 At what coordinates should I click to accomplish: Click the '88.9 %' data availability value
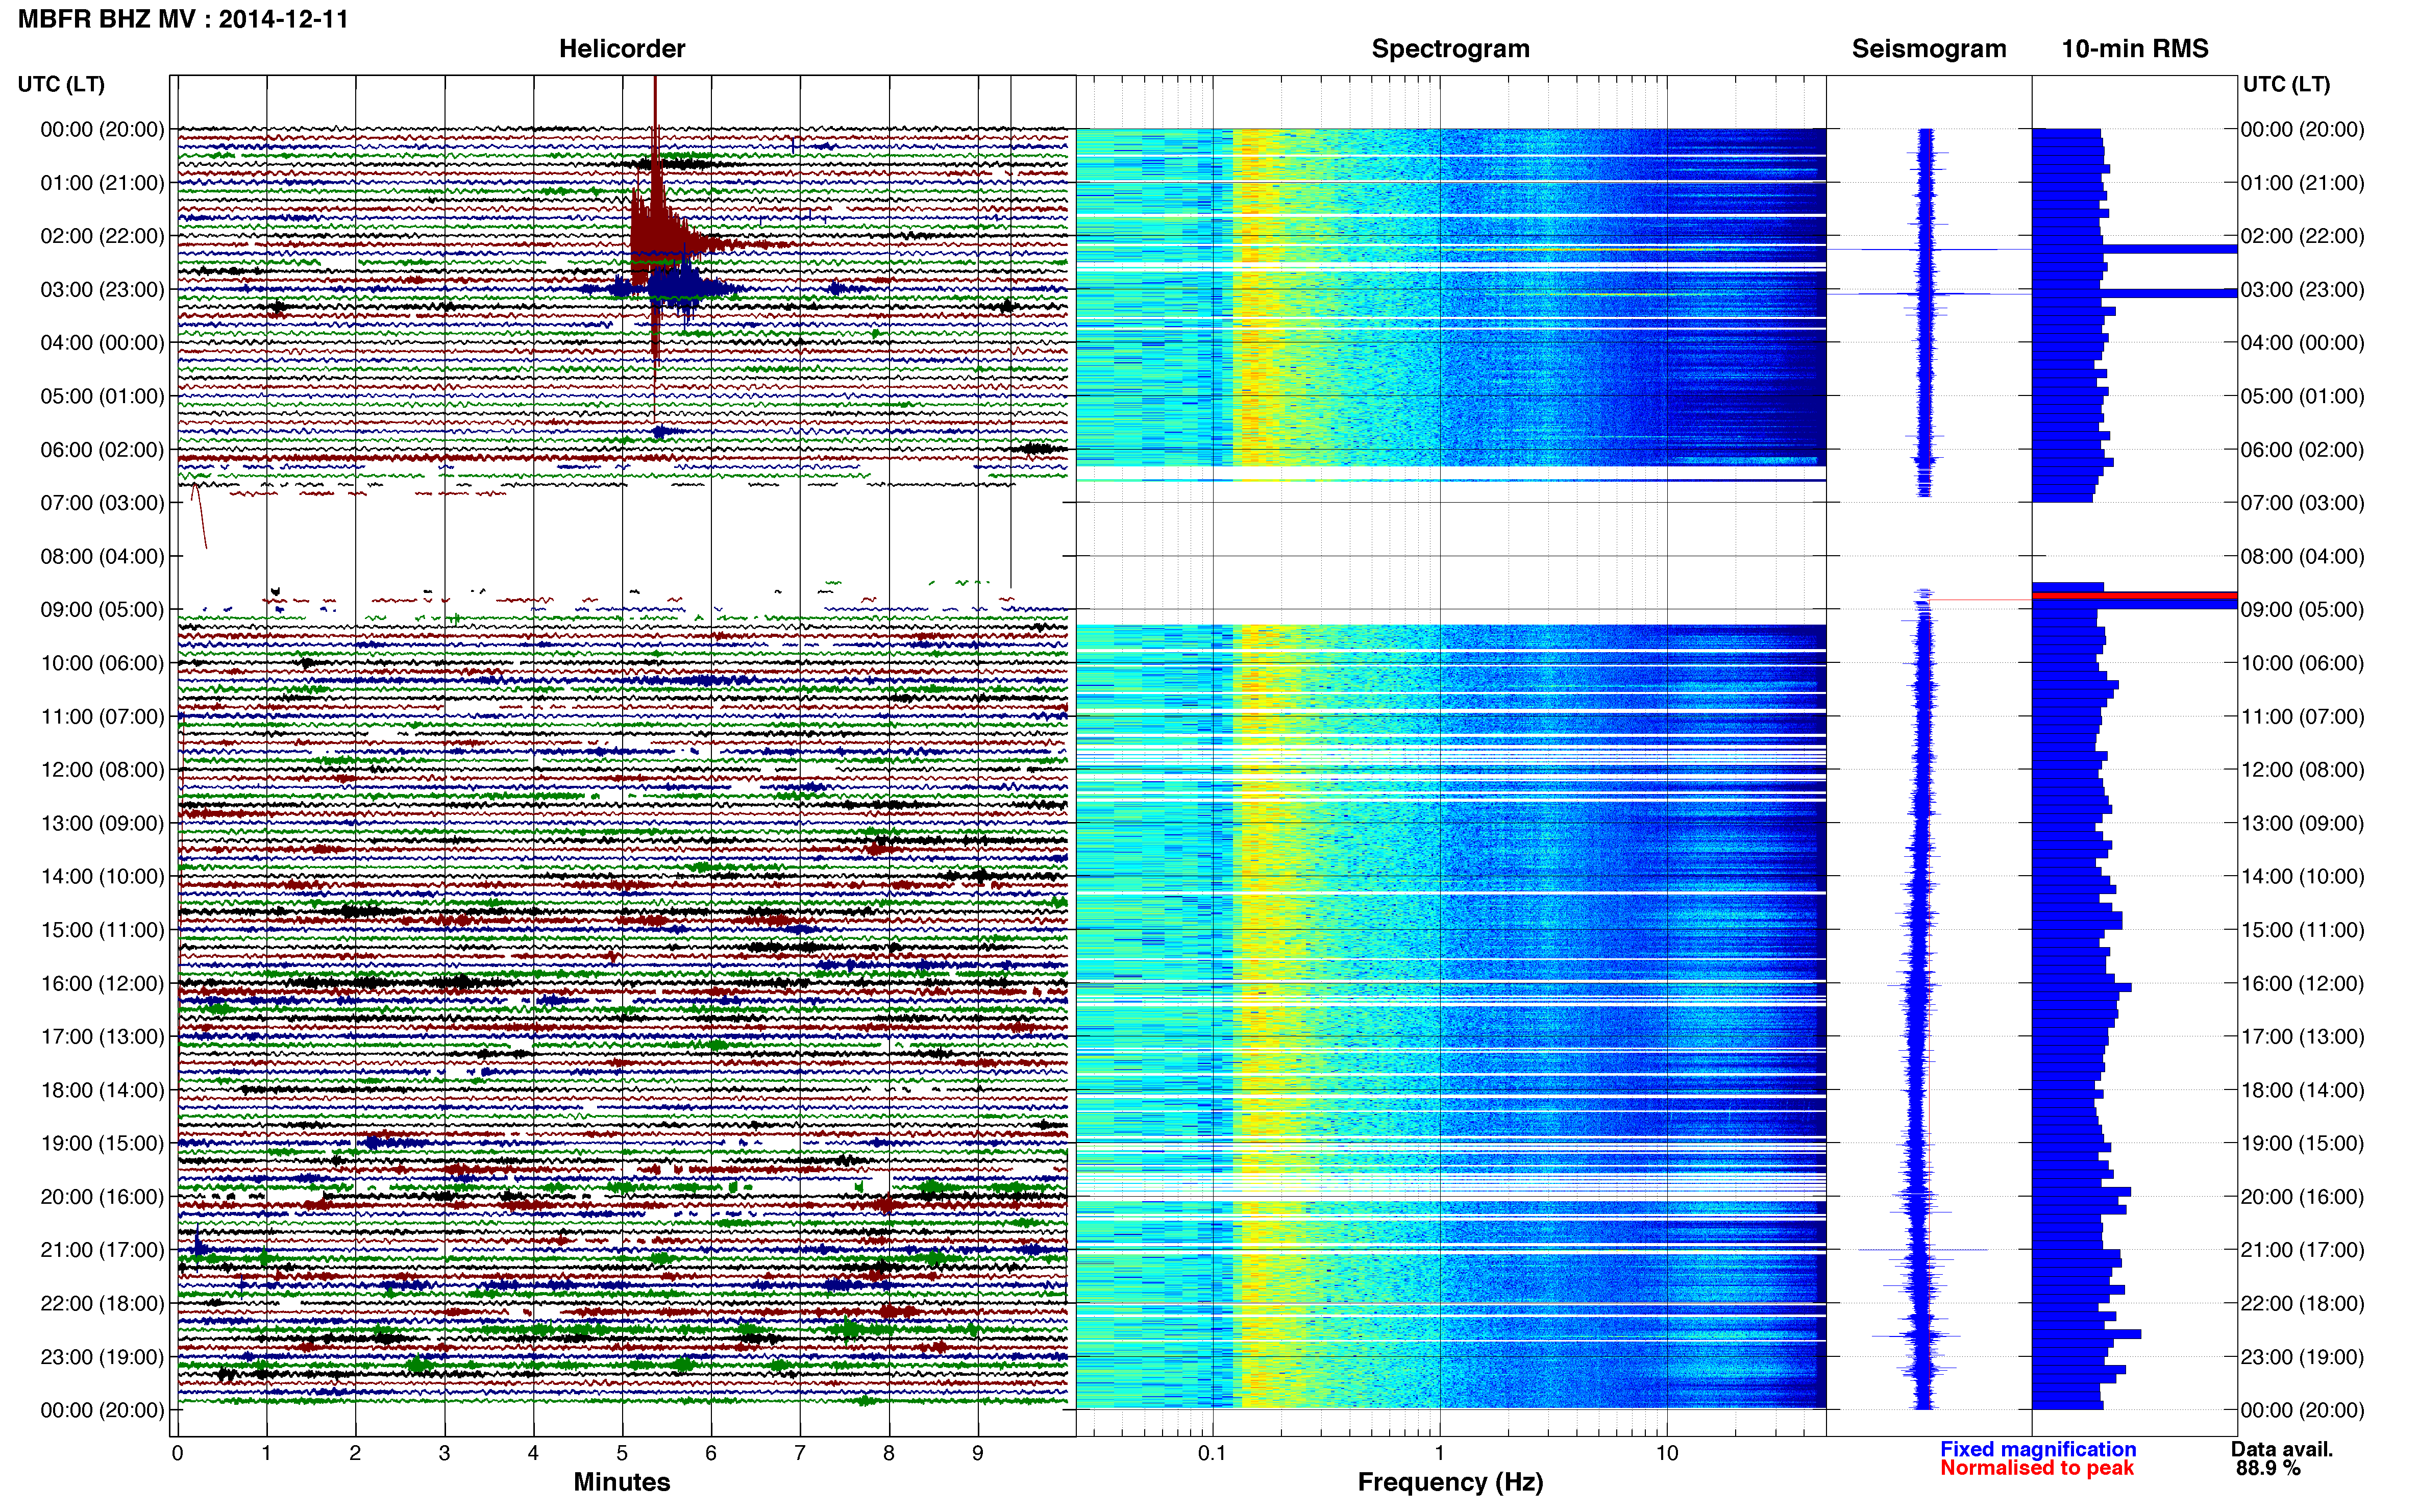pos(2268,1468)
